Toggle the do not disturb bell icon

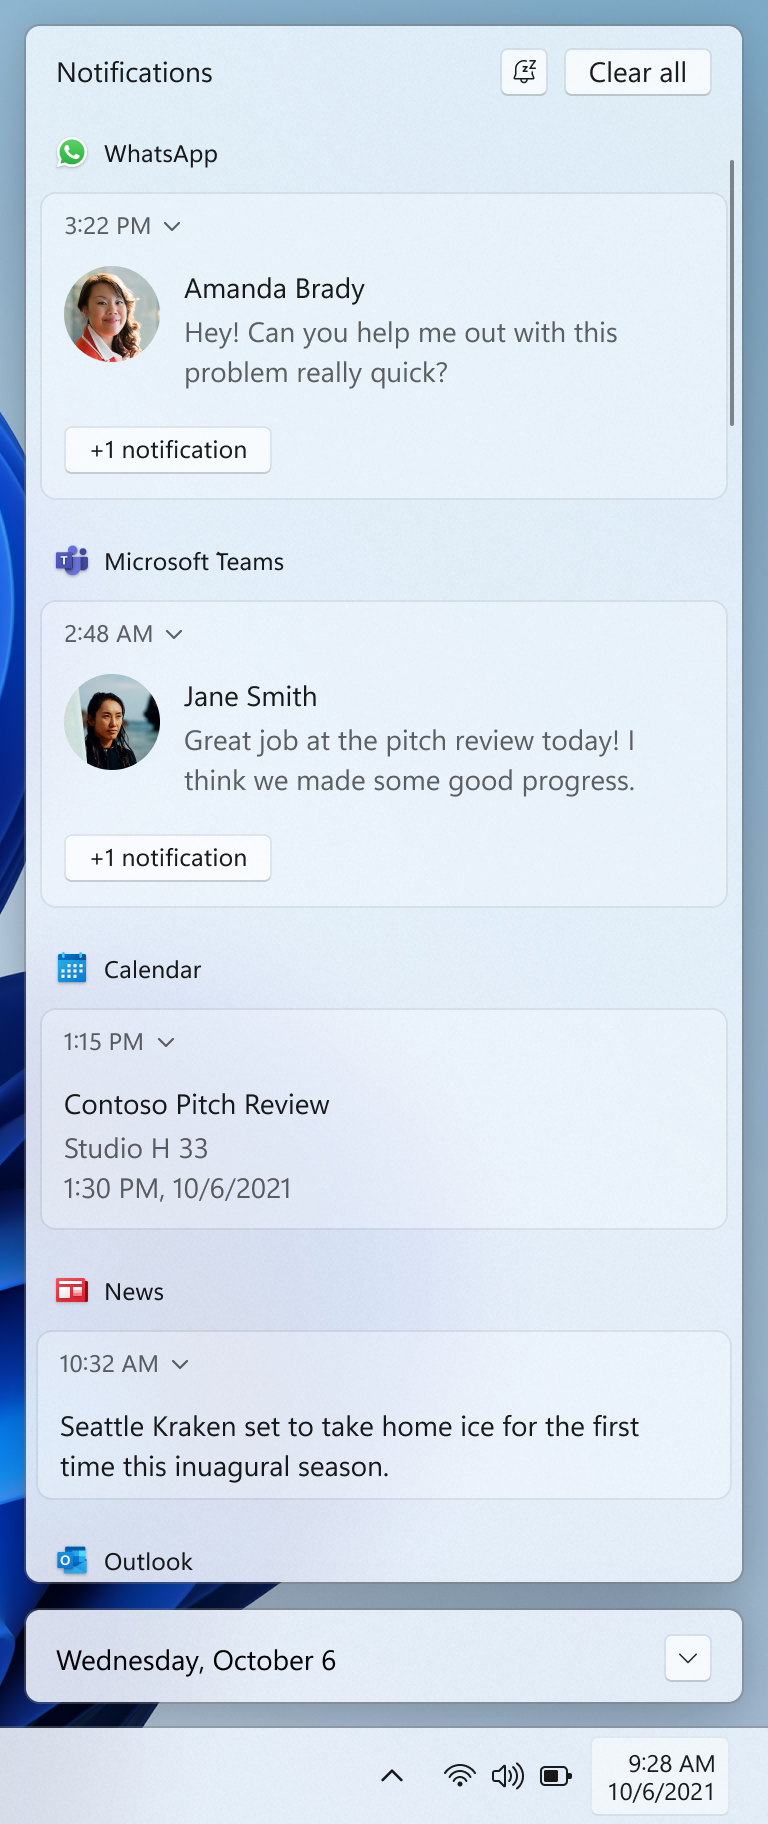(x=524, y=72)
